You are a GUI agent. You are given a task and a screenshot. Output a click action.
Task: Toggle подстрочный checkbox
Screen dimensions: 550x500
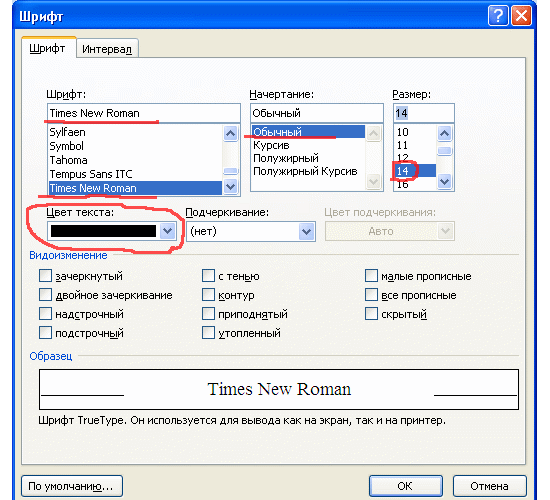(x=45, y=333)
